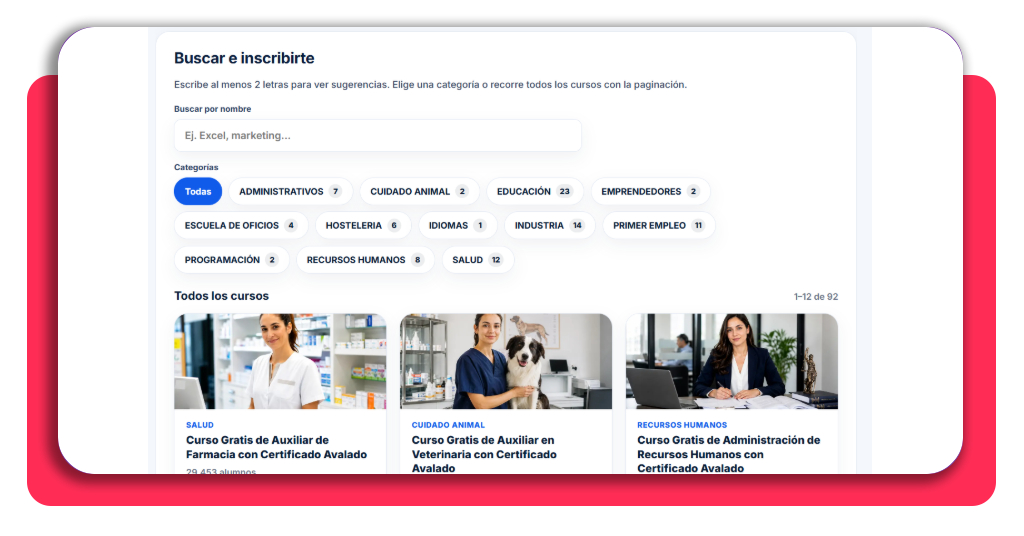Click the 'Buscar por nombre' search field
This screenshot has height=536, width=1024.
(x=377, y=135)
